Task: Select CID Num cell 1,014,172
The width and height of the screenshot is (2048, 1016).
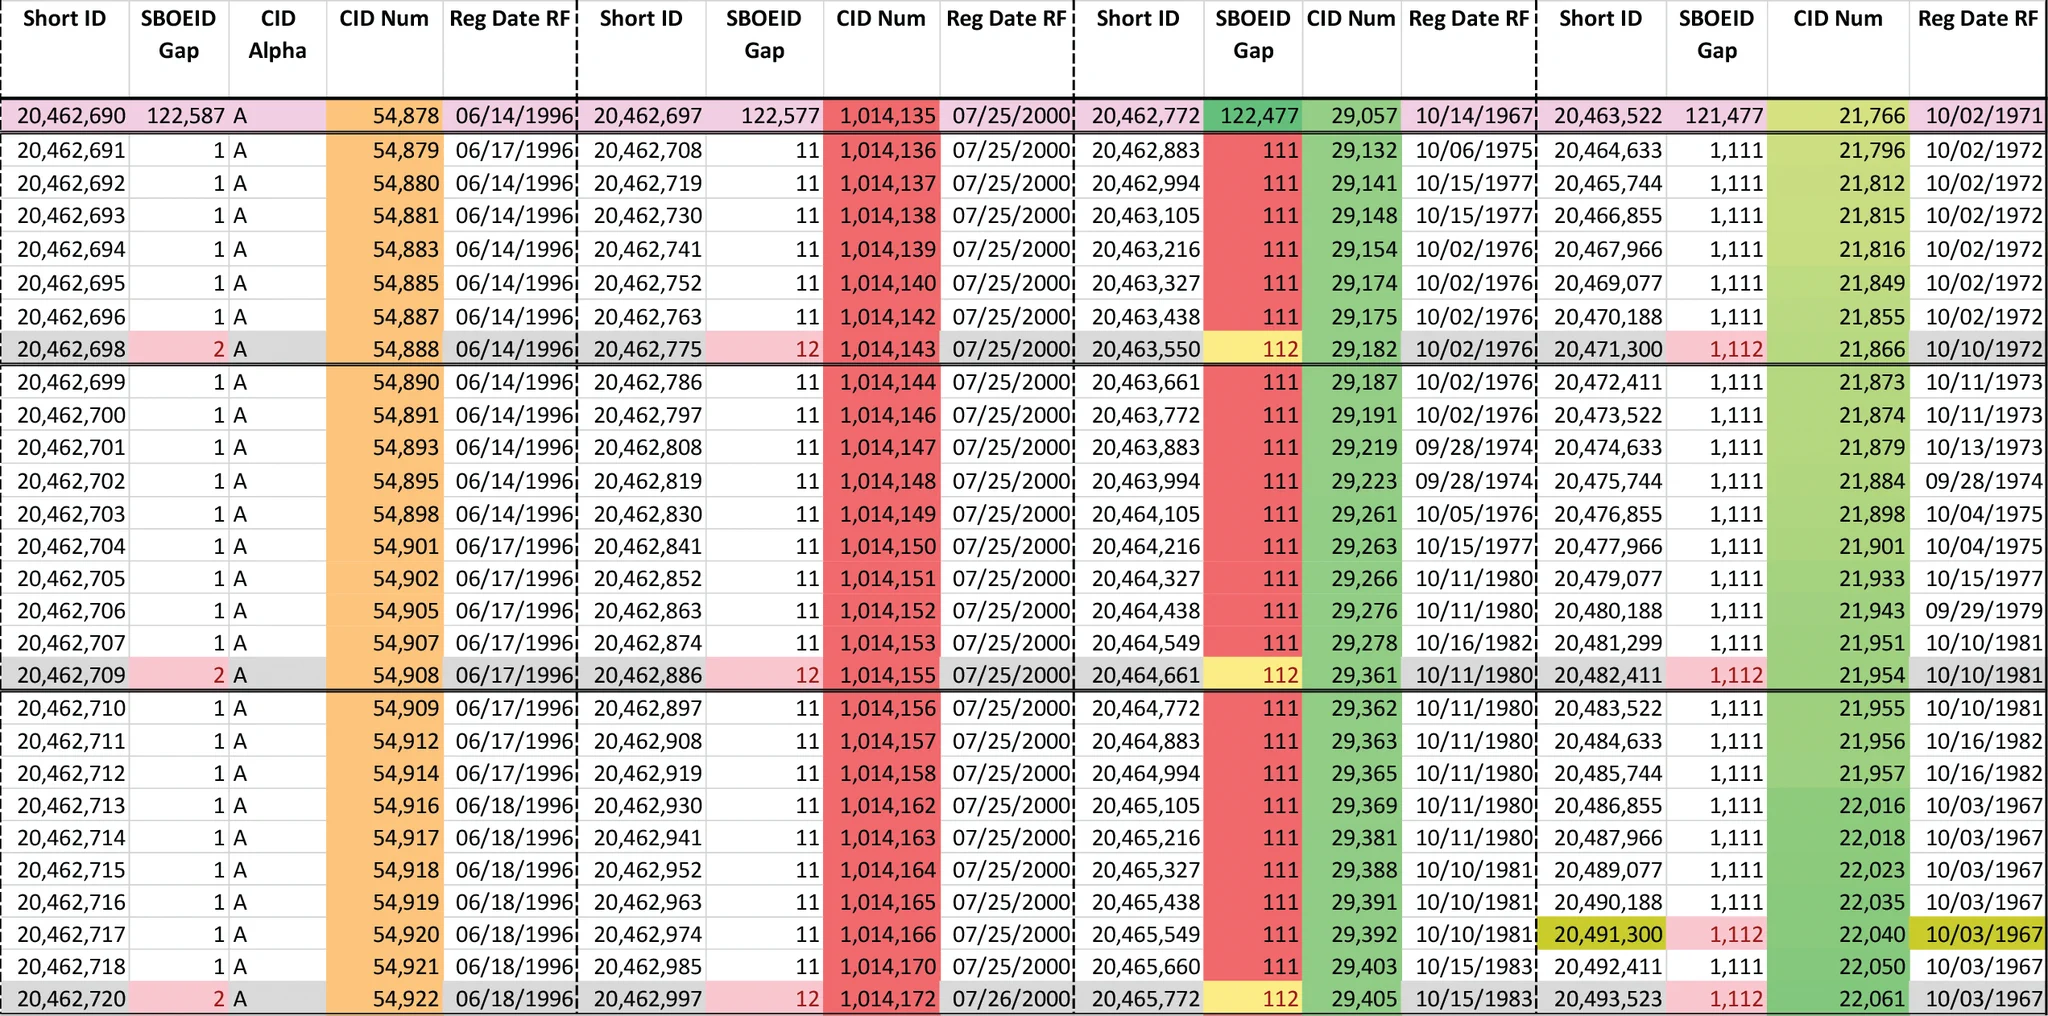Action: [882, 999]
